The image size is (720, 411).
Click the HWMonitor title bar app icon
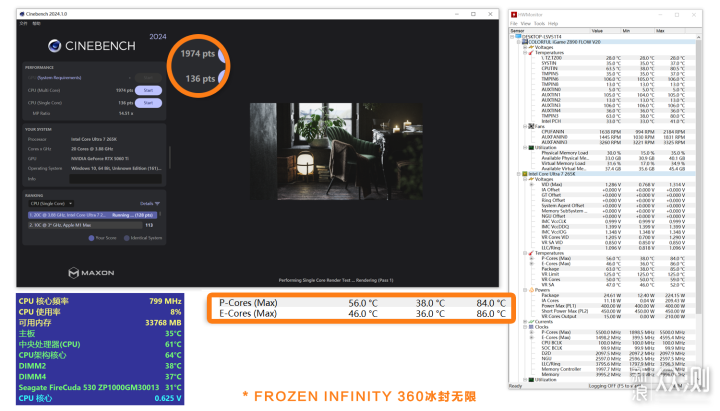(x=514, y=15)
